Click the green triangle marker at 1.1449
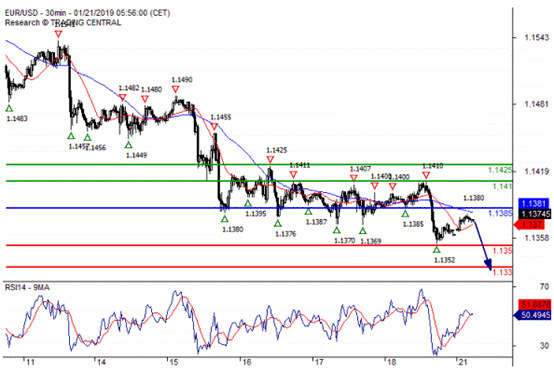Image resolution: width=554 pixels, height=373 pixels. click(x=129, y=144)
